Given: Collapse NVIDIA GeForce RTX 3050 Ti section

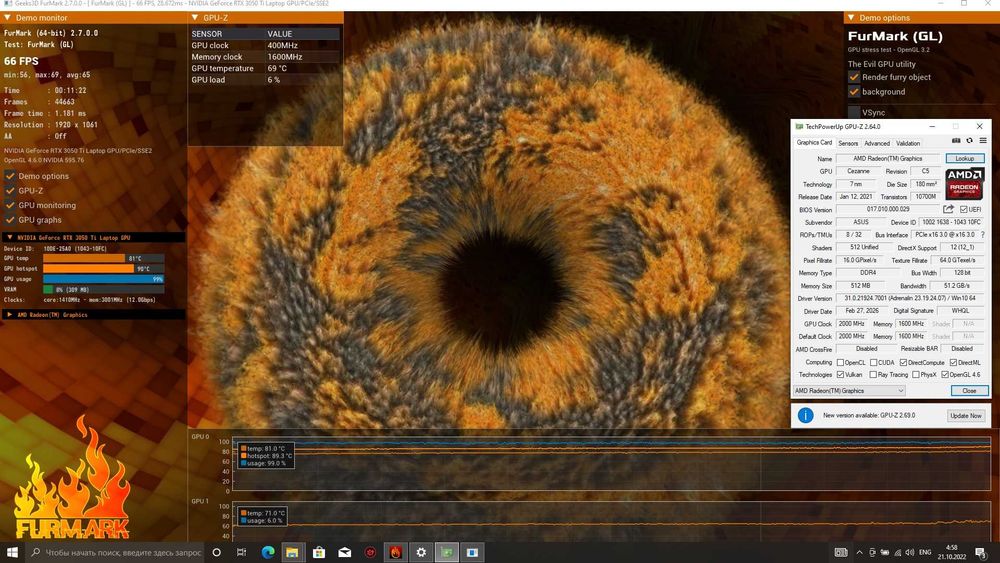Looking at the screenshot, I should click(x=10, y=237).
